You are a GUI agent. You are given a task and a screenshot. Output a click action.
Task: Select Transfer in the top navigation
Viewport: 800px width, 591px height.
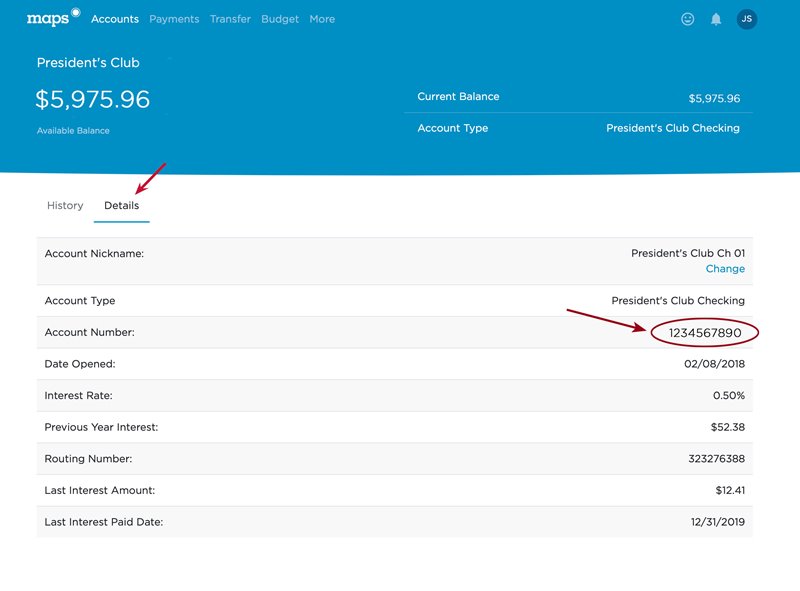click(x=230, y=19)
